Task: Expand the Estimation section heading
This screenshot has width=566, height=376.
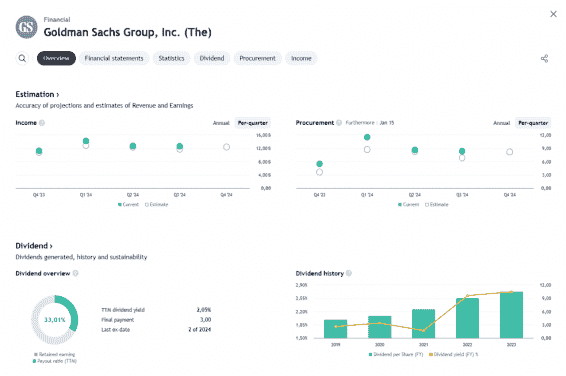Action: pyautogui.click(x=37, y=94)
